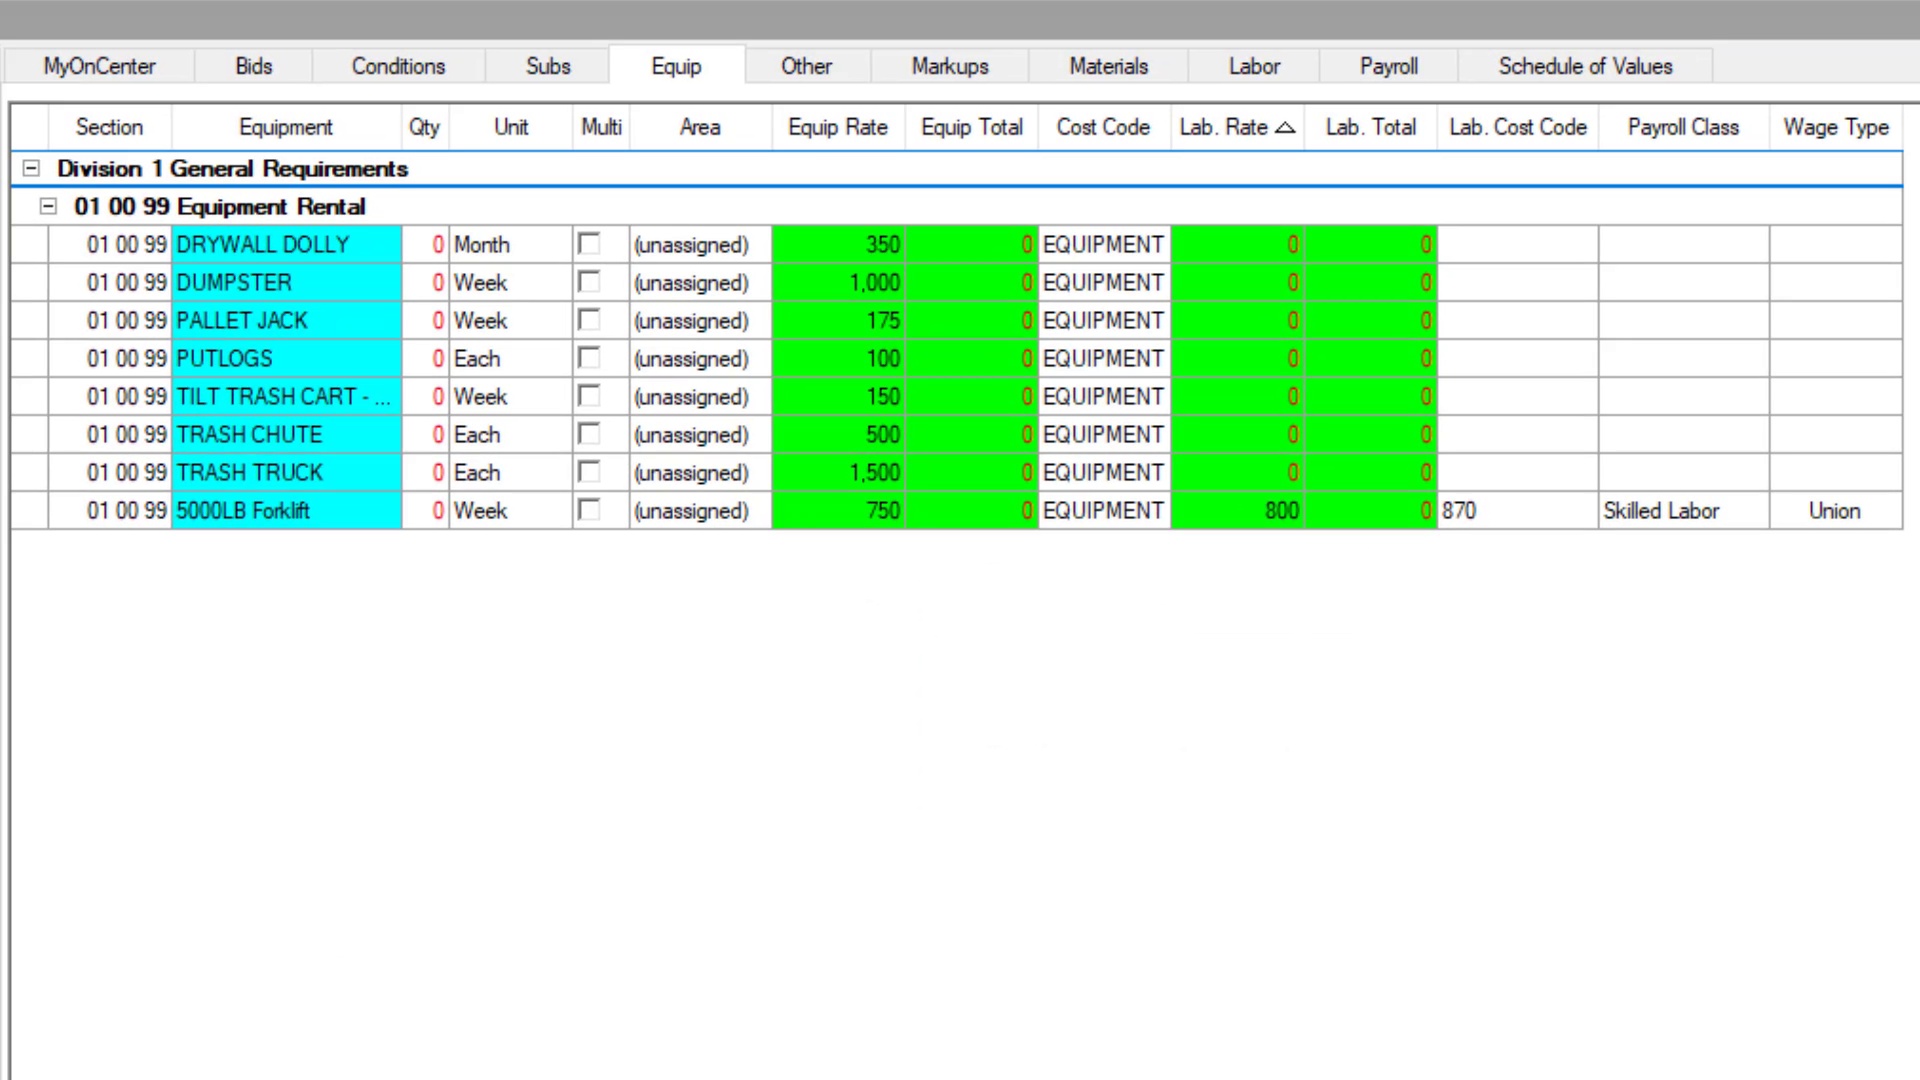Click the green 1,500 equip rate cell

(838, 473)
